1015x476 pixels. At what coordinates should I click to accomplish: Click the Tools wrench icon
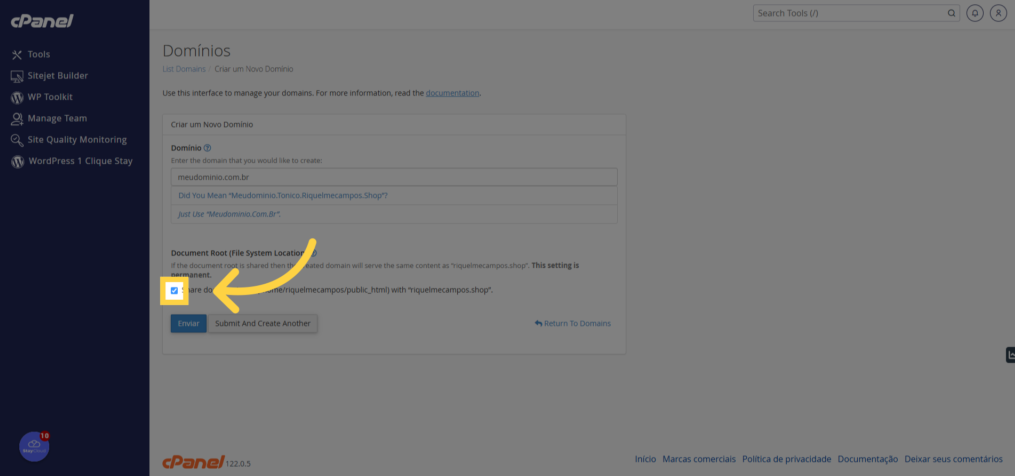coord(17,54)
